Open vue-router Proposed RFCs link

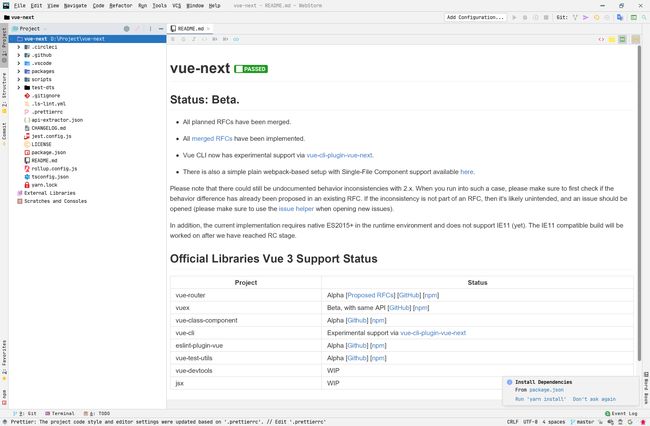tap(370, 295)
